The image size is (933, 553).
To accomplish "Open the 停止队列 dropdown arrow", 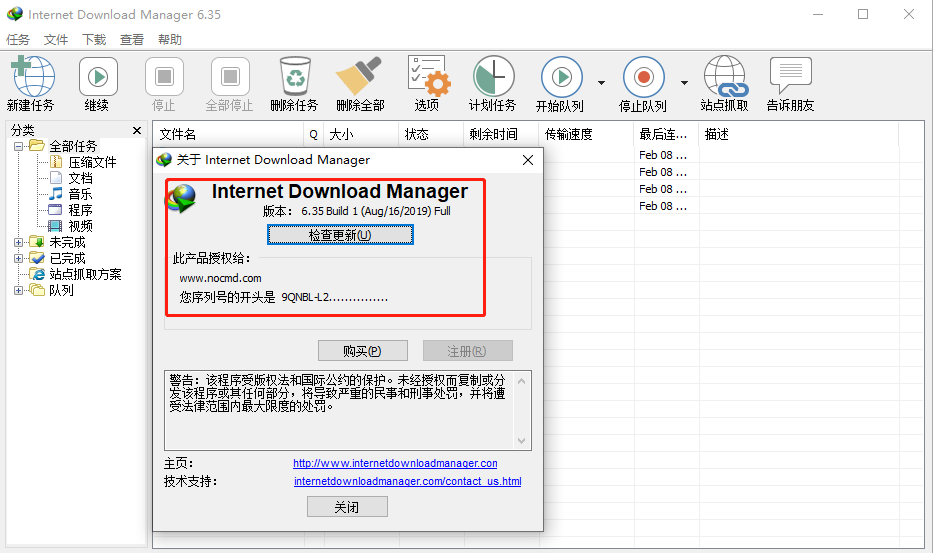I will (x=684, y=83).
